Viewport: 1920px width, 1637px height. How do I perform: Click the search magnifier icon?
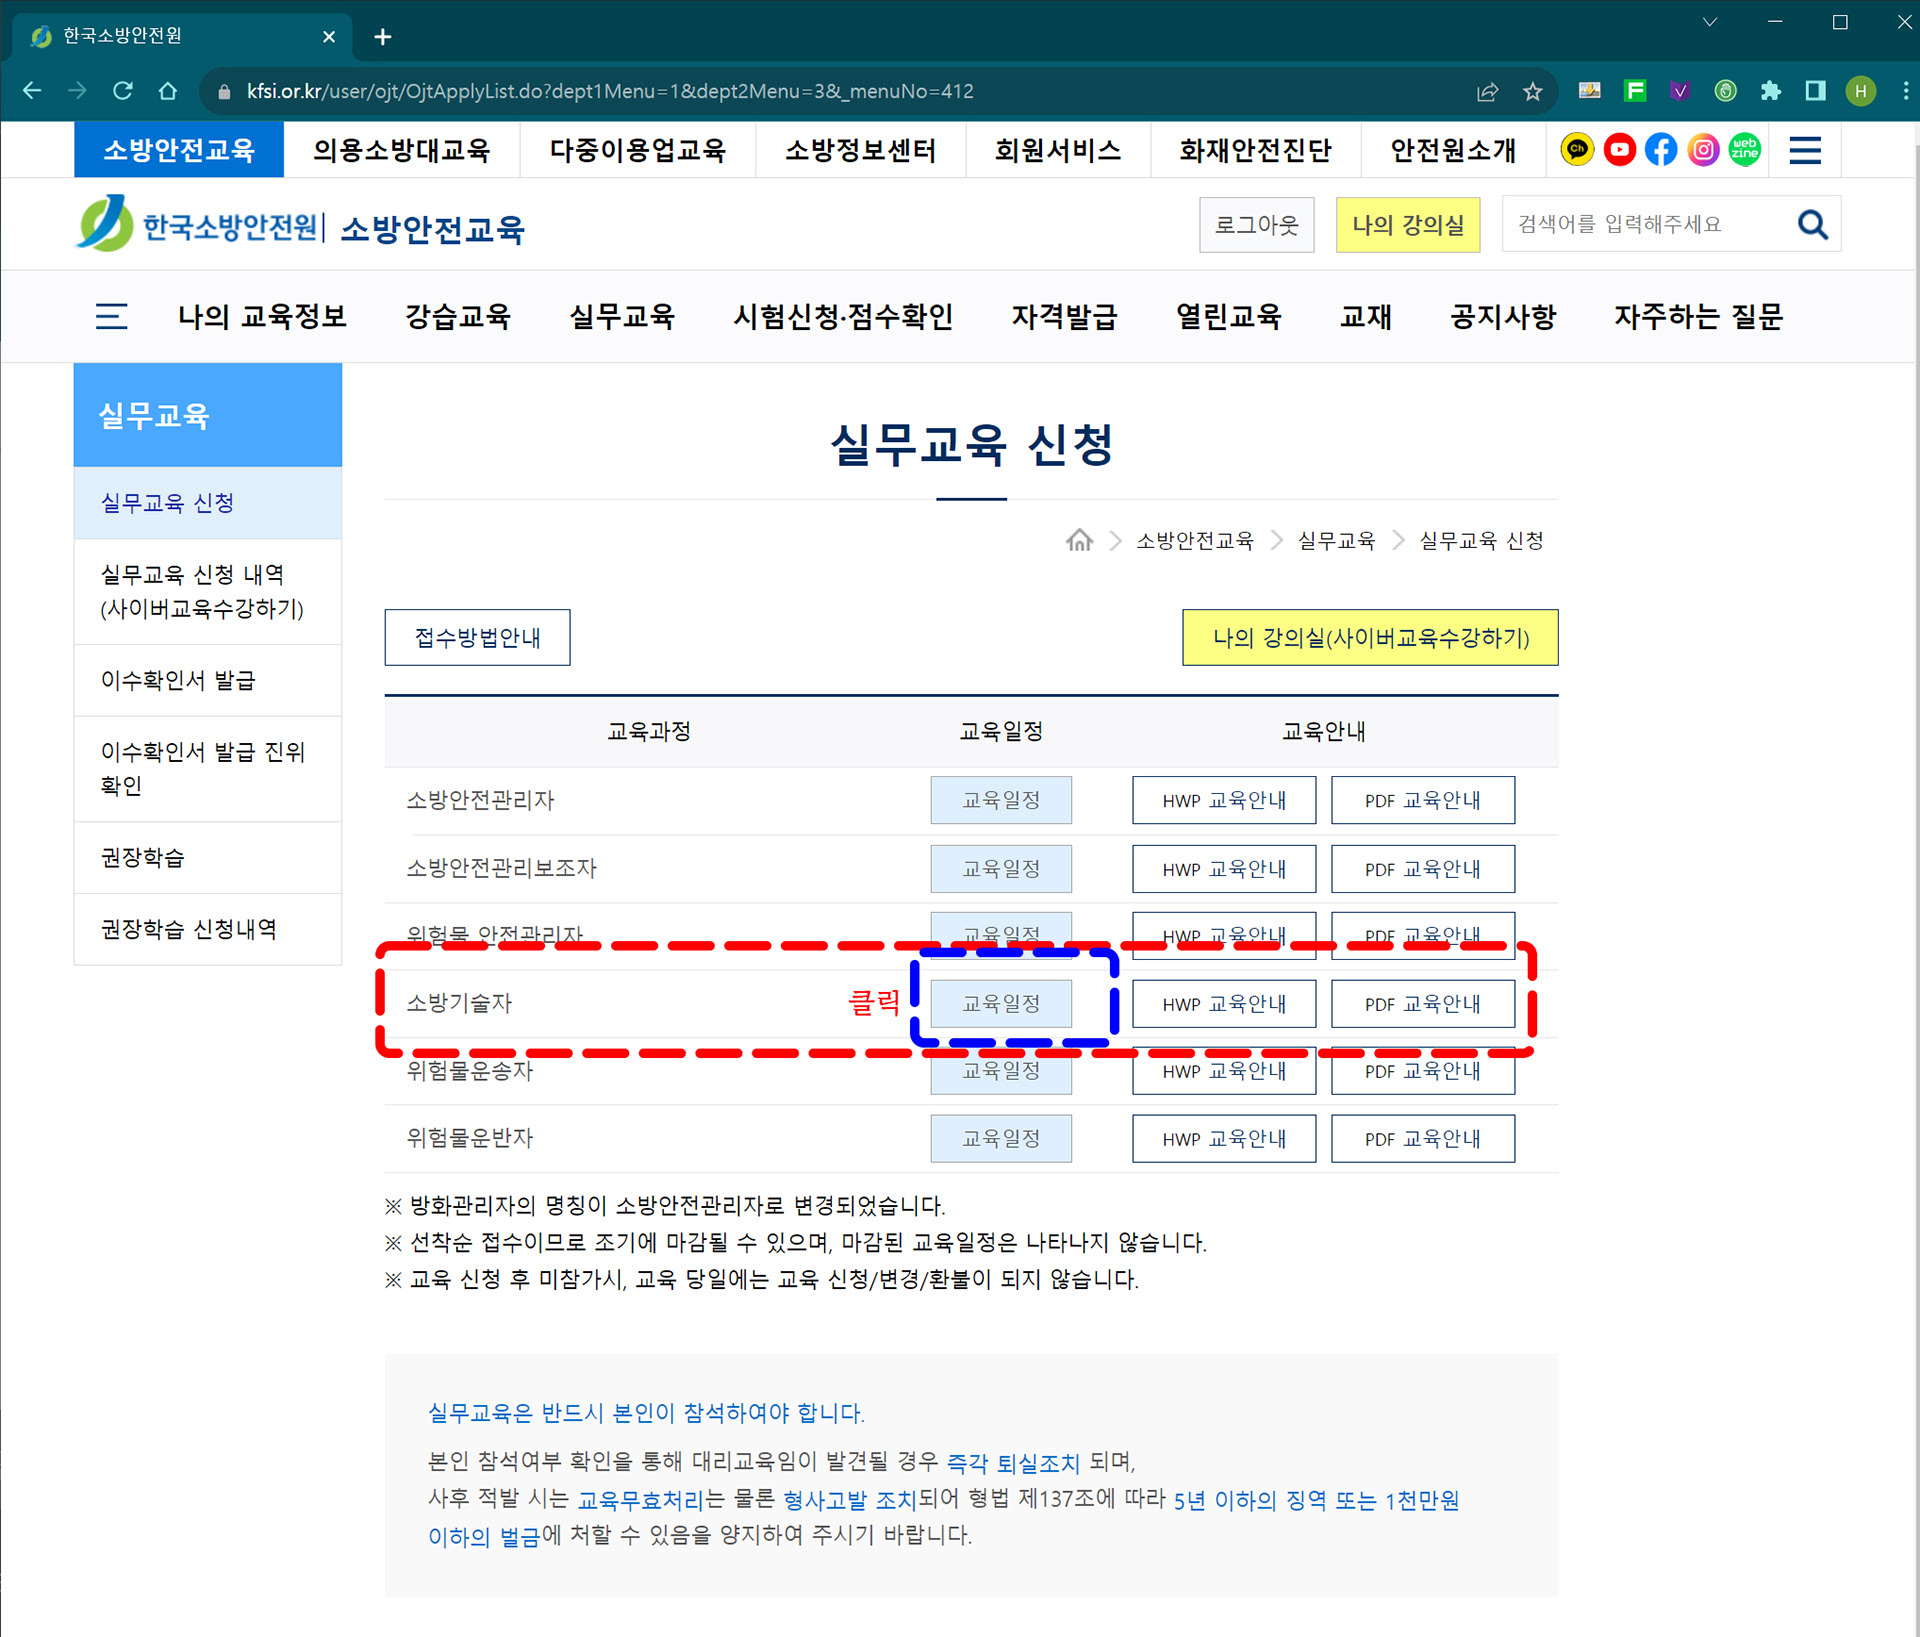(1812, 225)
